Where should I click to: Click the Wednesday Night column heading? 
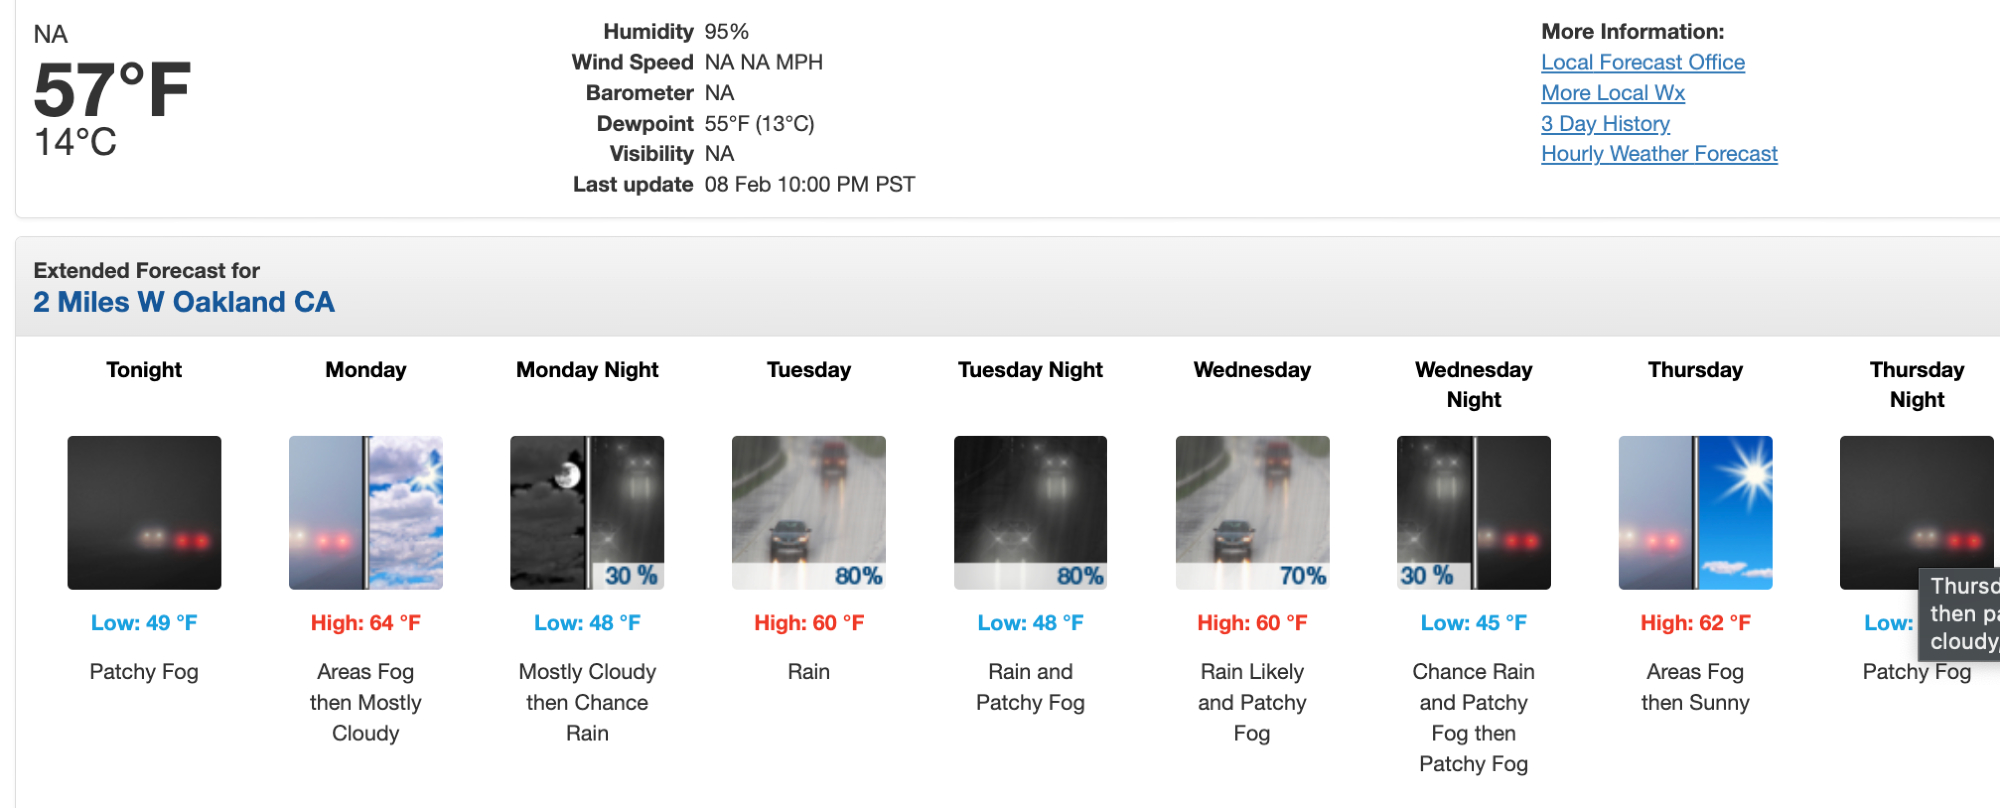pos(1473,385)
